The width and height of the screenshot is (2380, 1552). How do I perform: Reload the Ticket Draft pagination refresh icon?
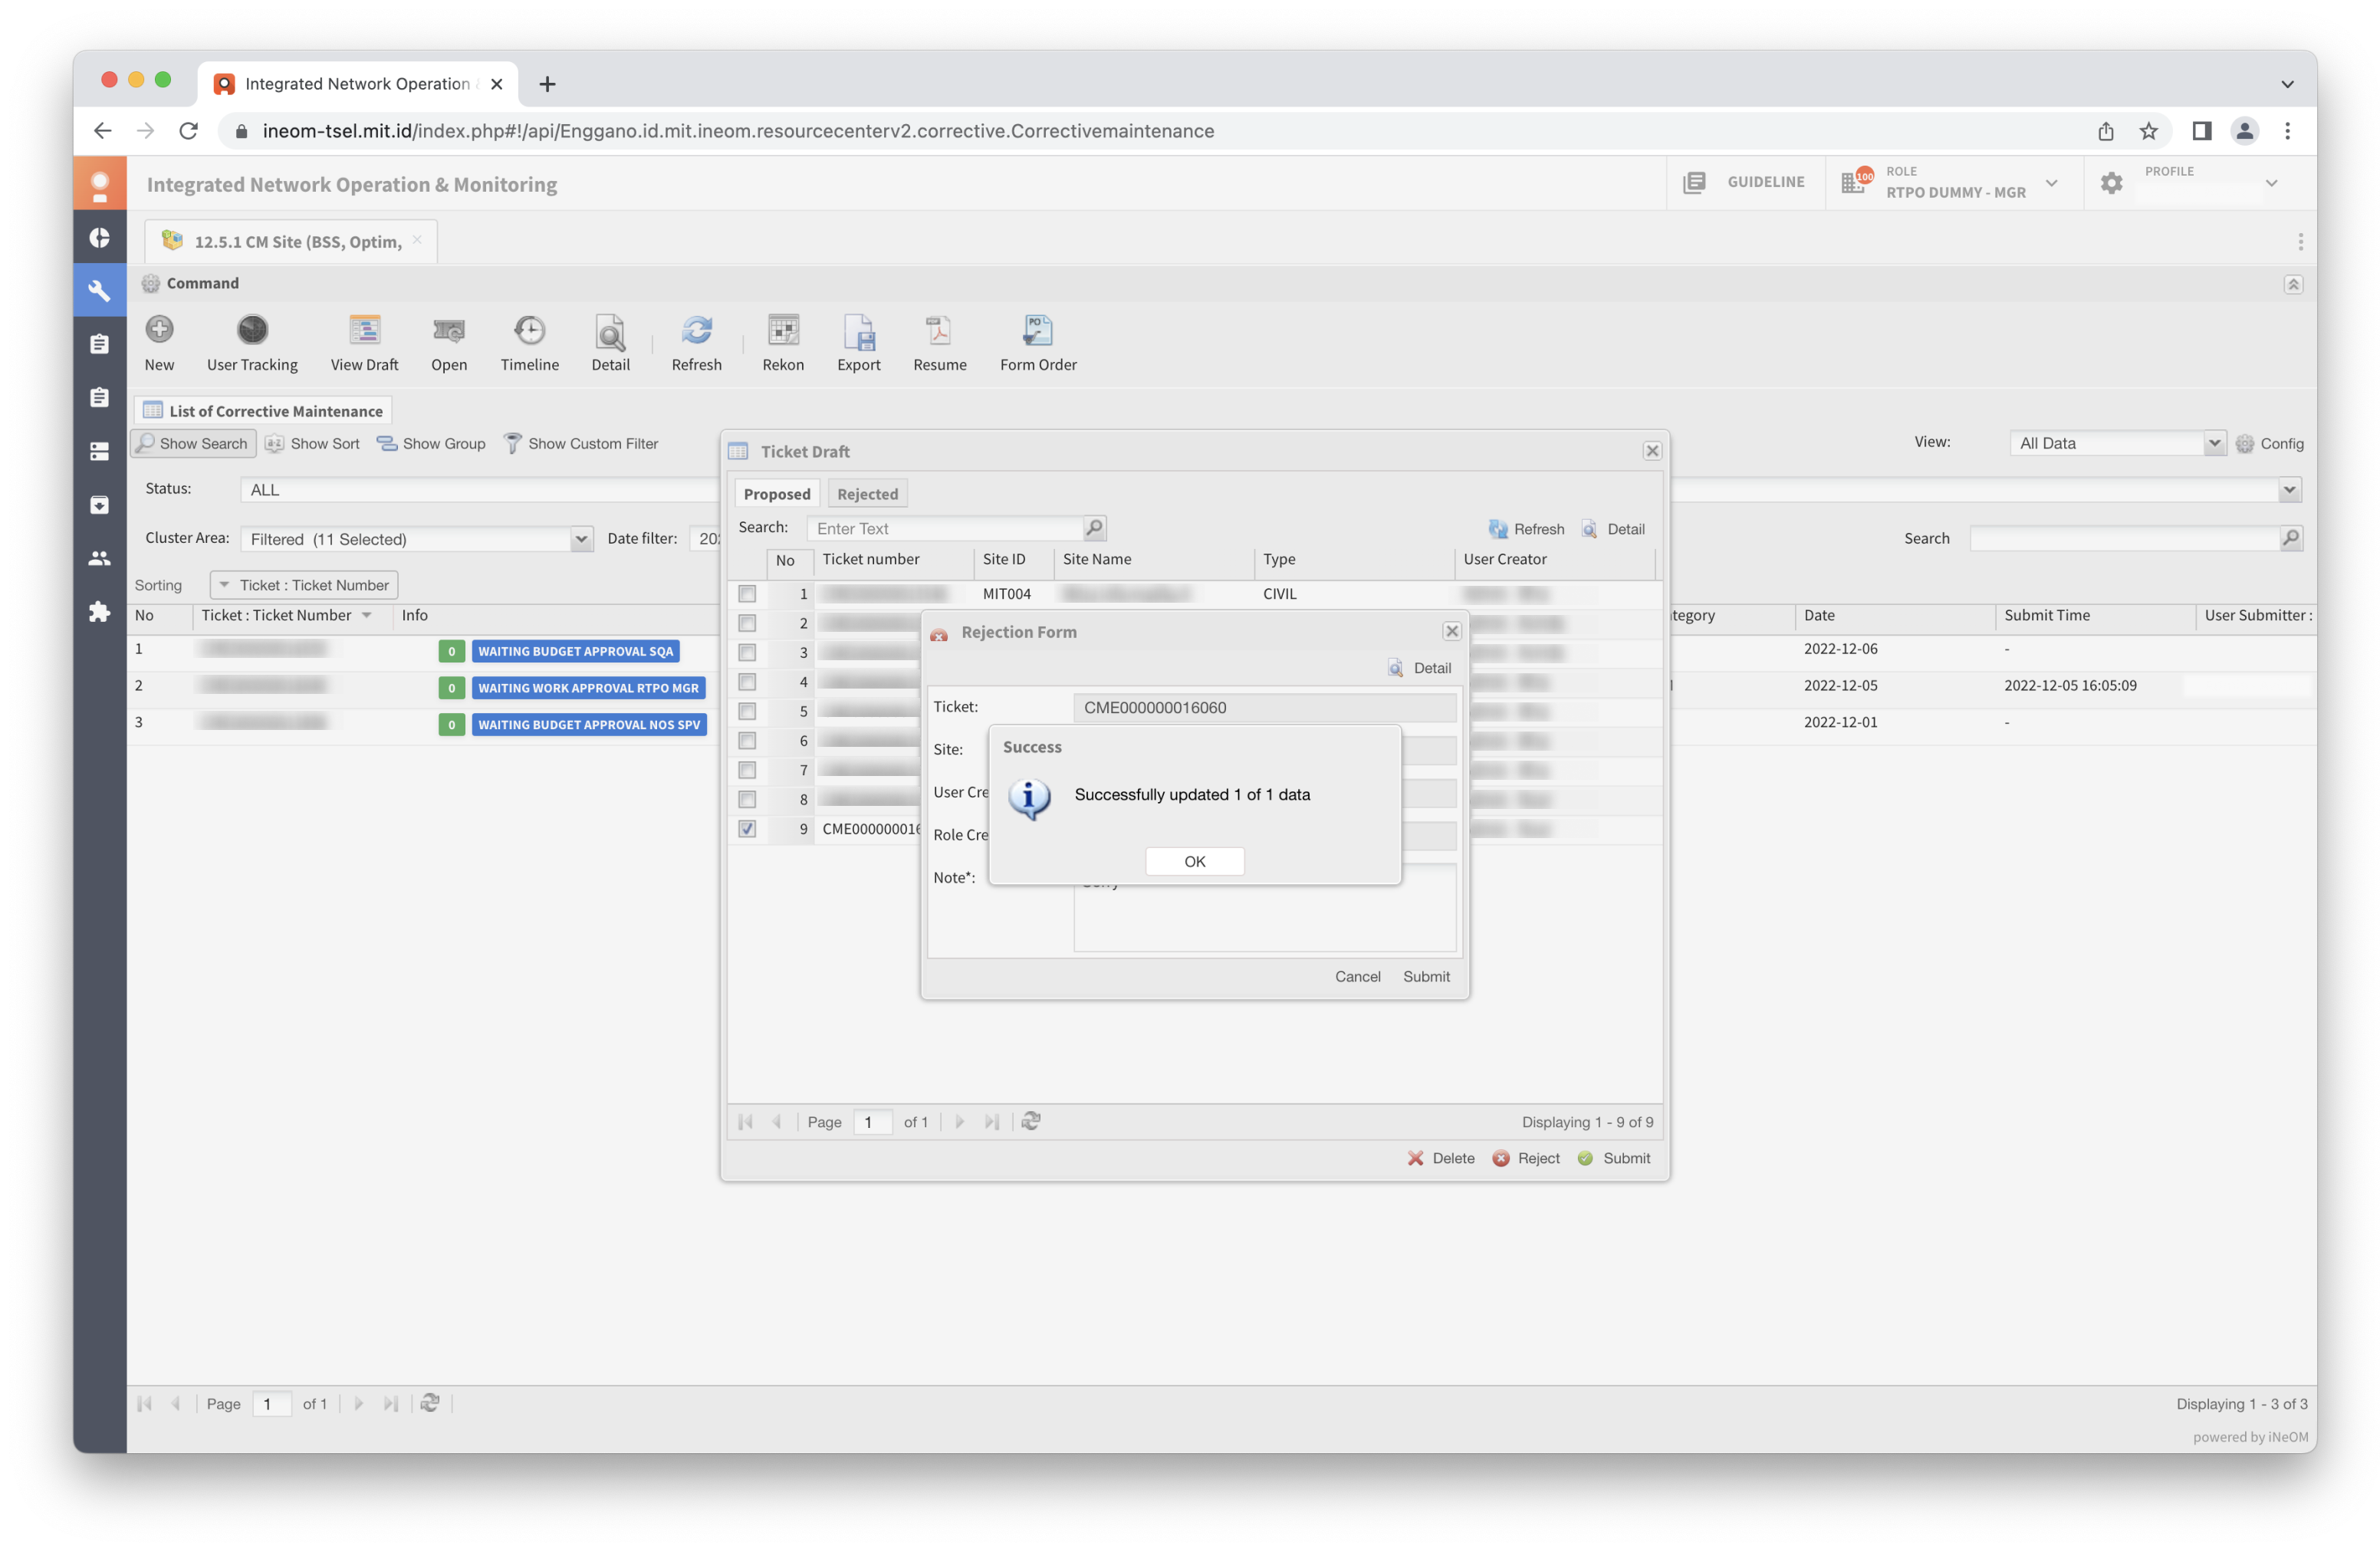point(1031,1121)
